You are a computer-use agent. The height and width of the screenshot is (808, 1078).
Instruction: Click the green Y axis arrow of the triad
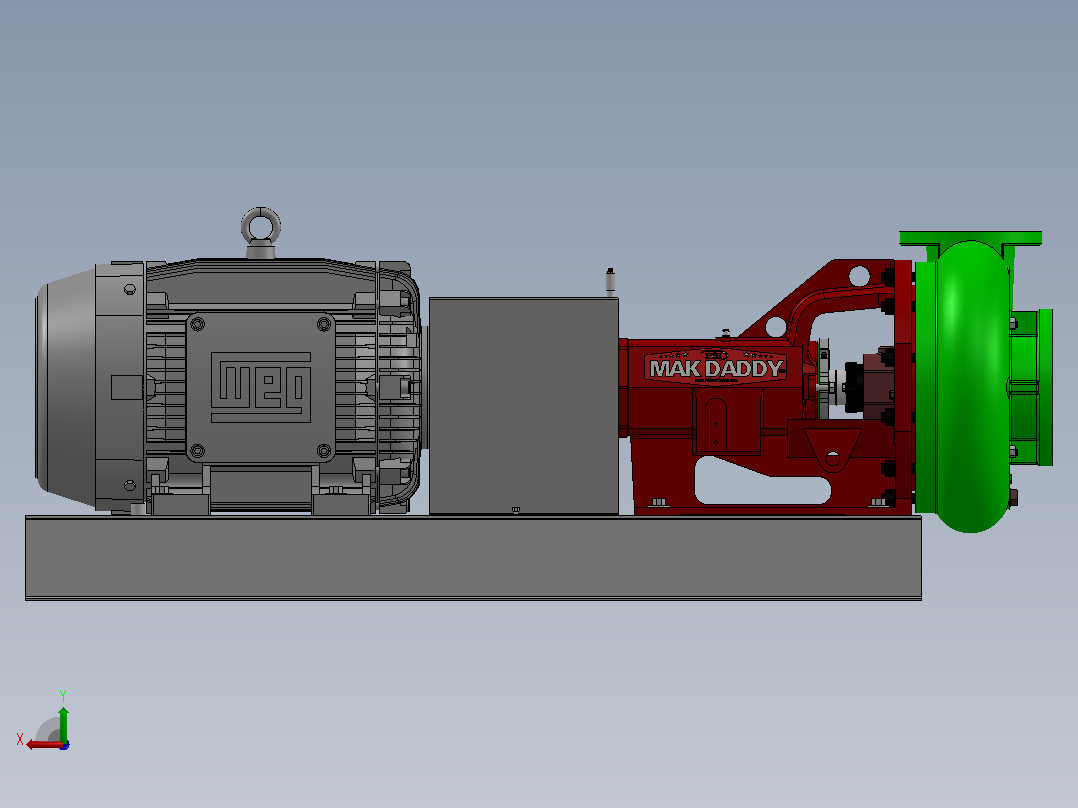coord(63,723)
